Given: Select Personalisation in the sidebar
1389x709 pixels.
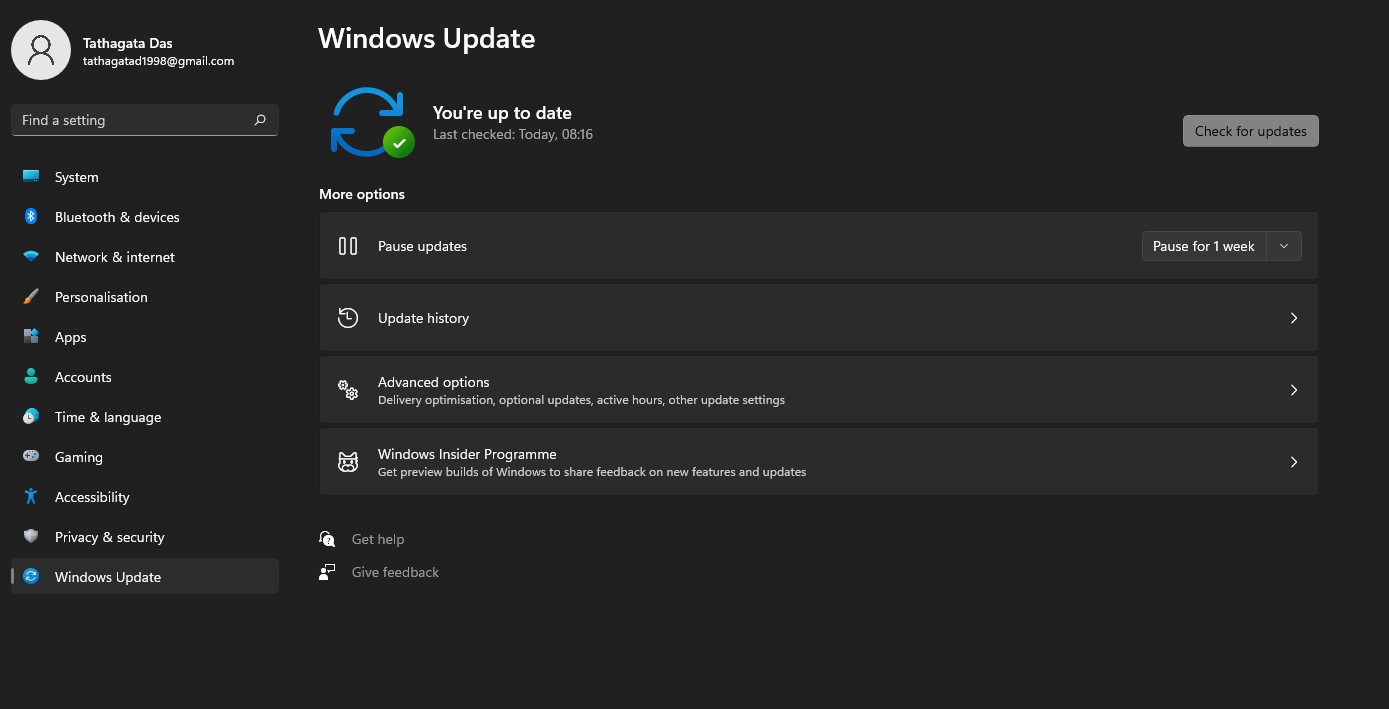Looking at the screenshot, I should (145, 297).
